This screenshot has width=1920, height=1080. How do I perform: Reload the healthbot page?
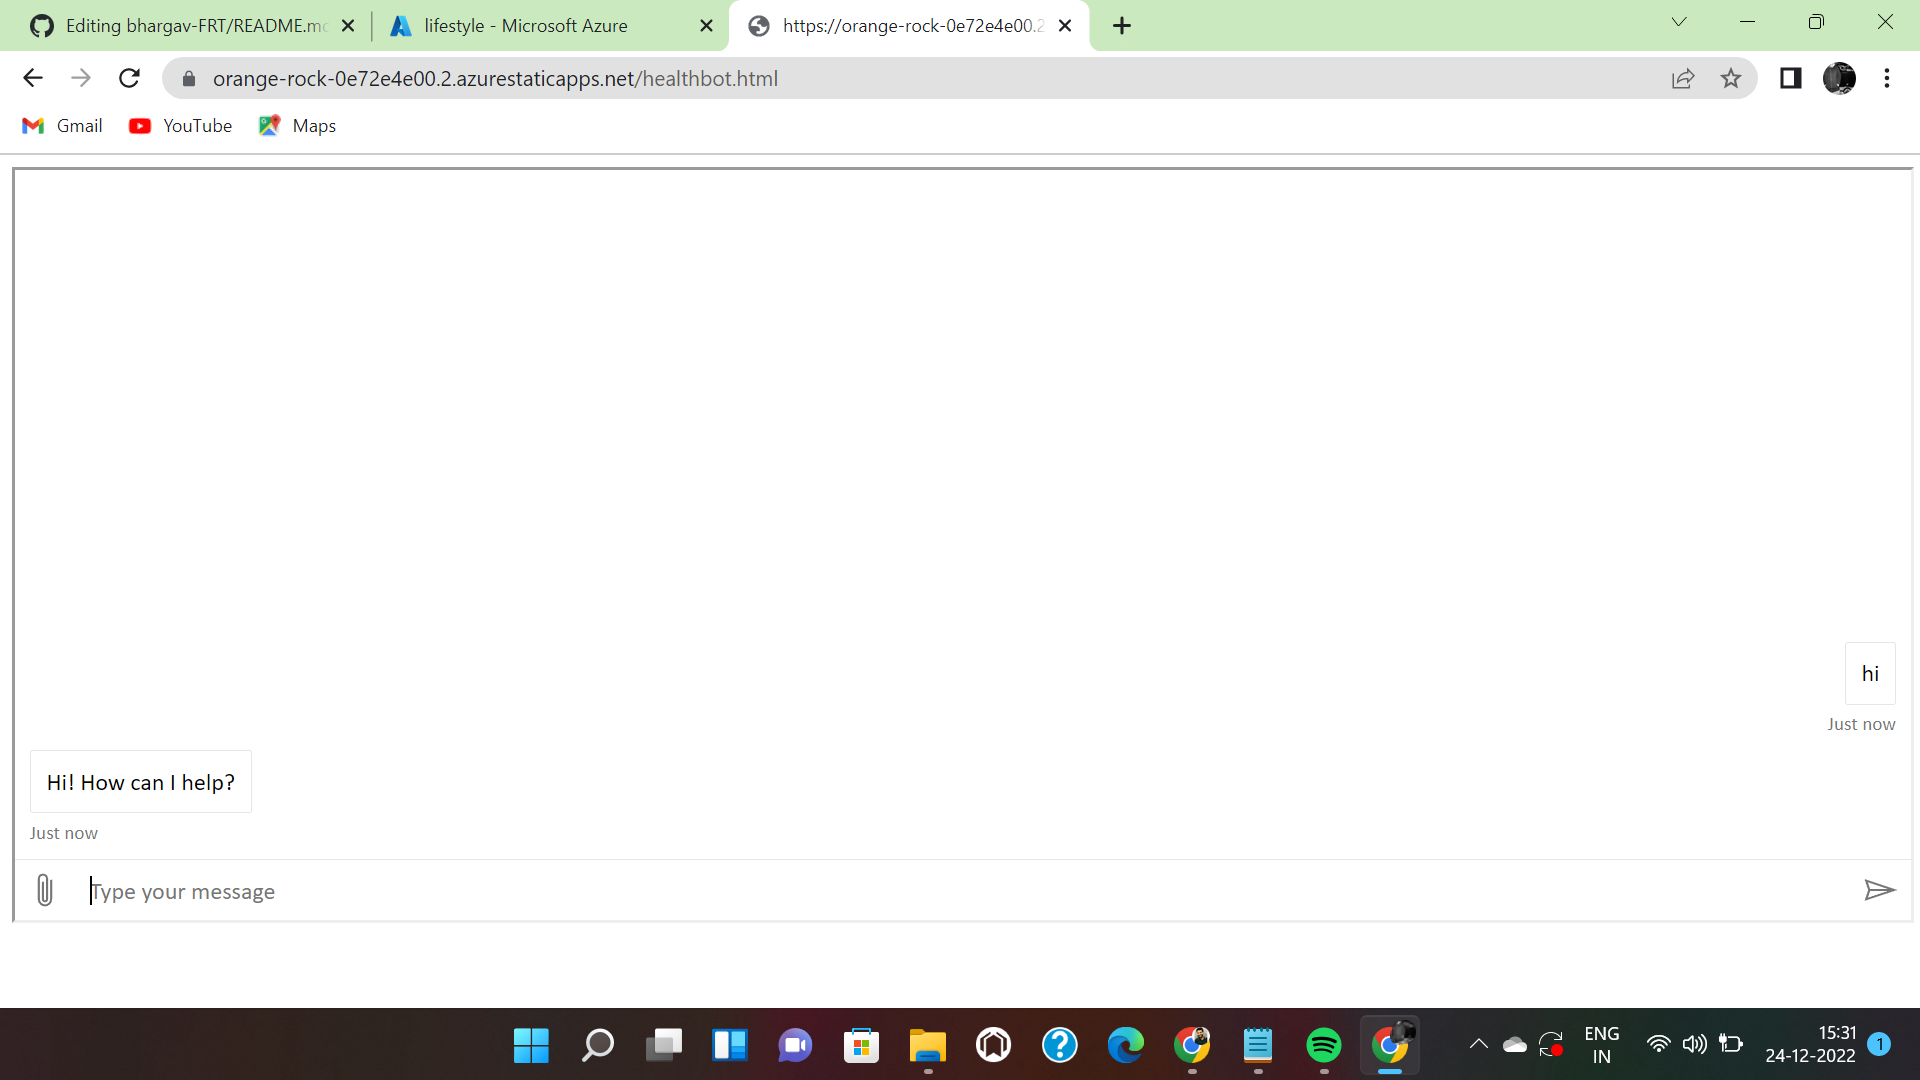pos(129,78)
